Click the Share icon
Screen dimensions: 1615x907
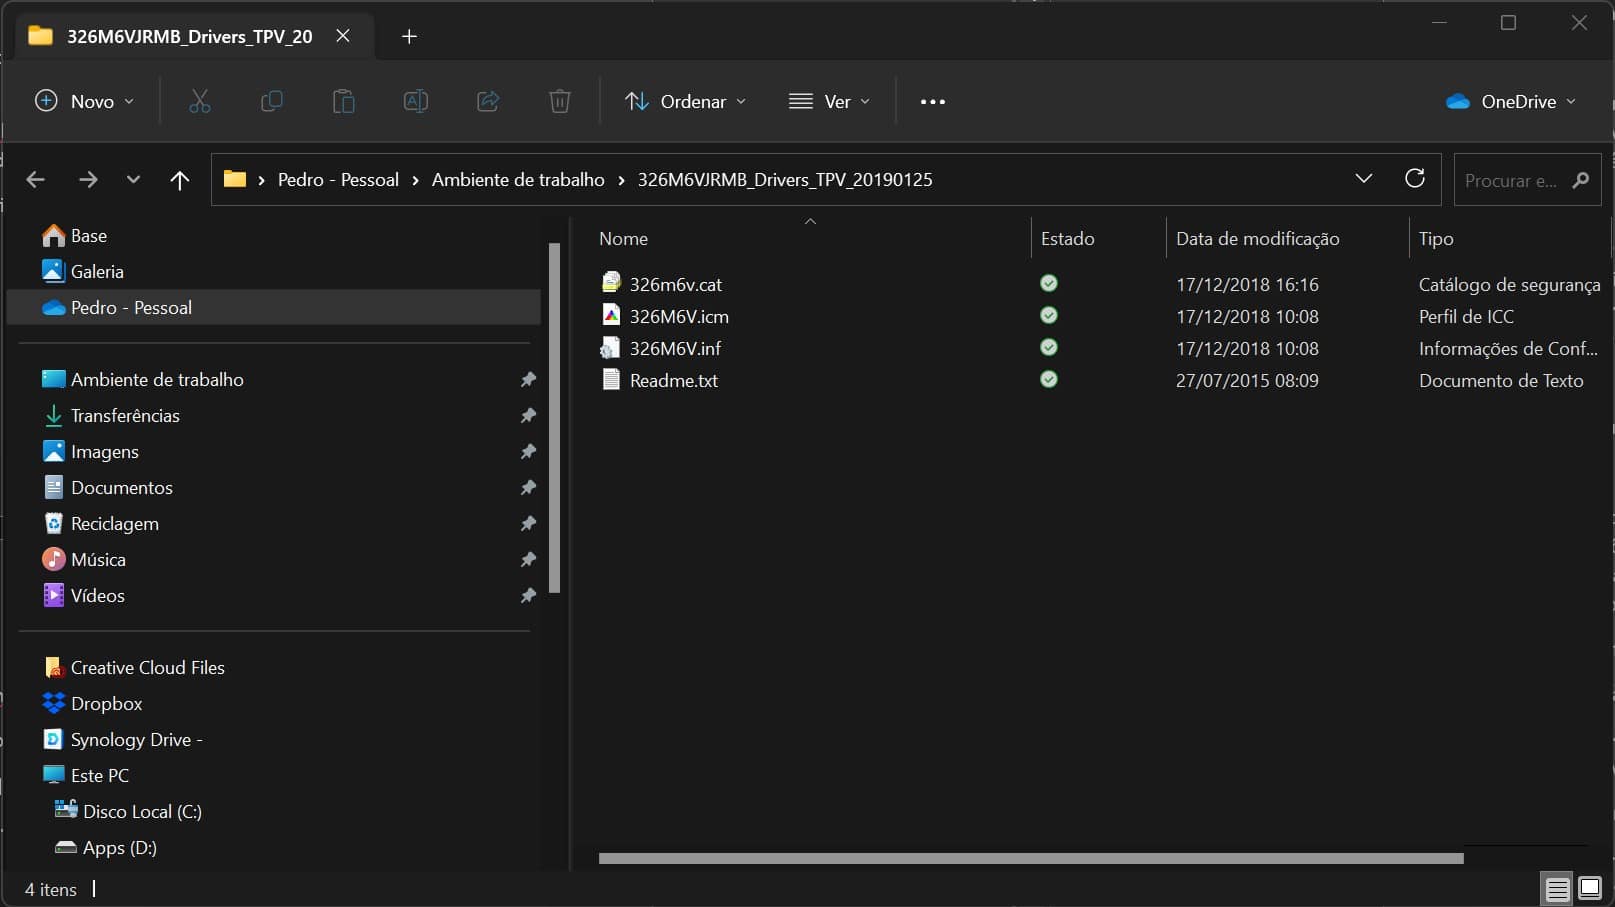pyautogui.click(x=488, y=101)
